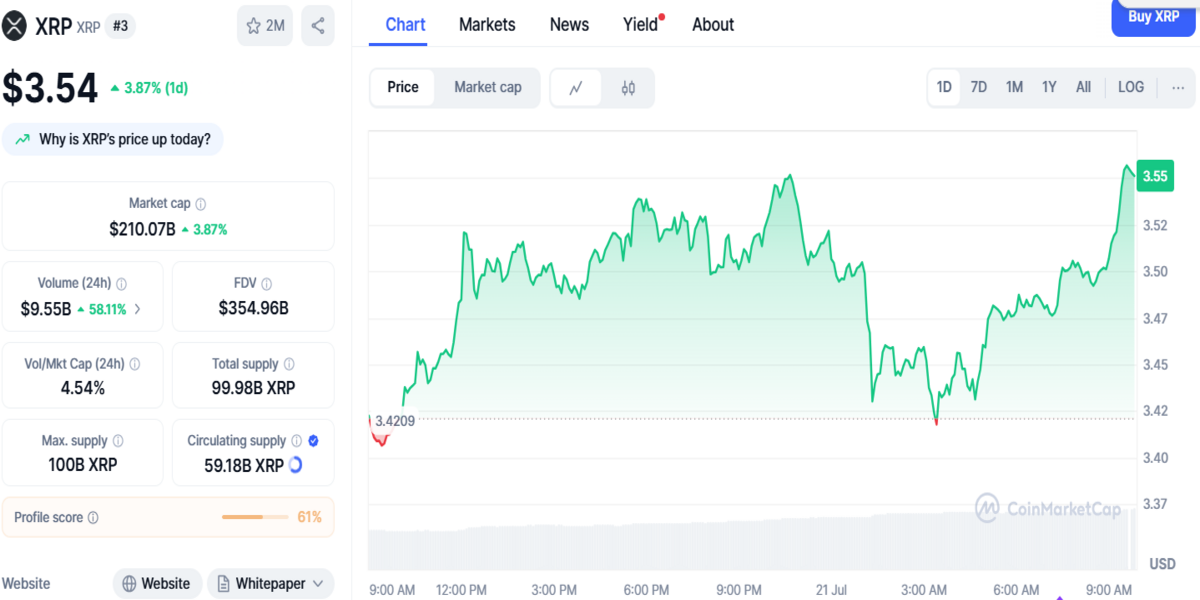Click Why is XRP's price up today
Image resolution: width=1200 pixels, height=600 pixels.
[x=113, y=139]
